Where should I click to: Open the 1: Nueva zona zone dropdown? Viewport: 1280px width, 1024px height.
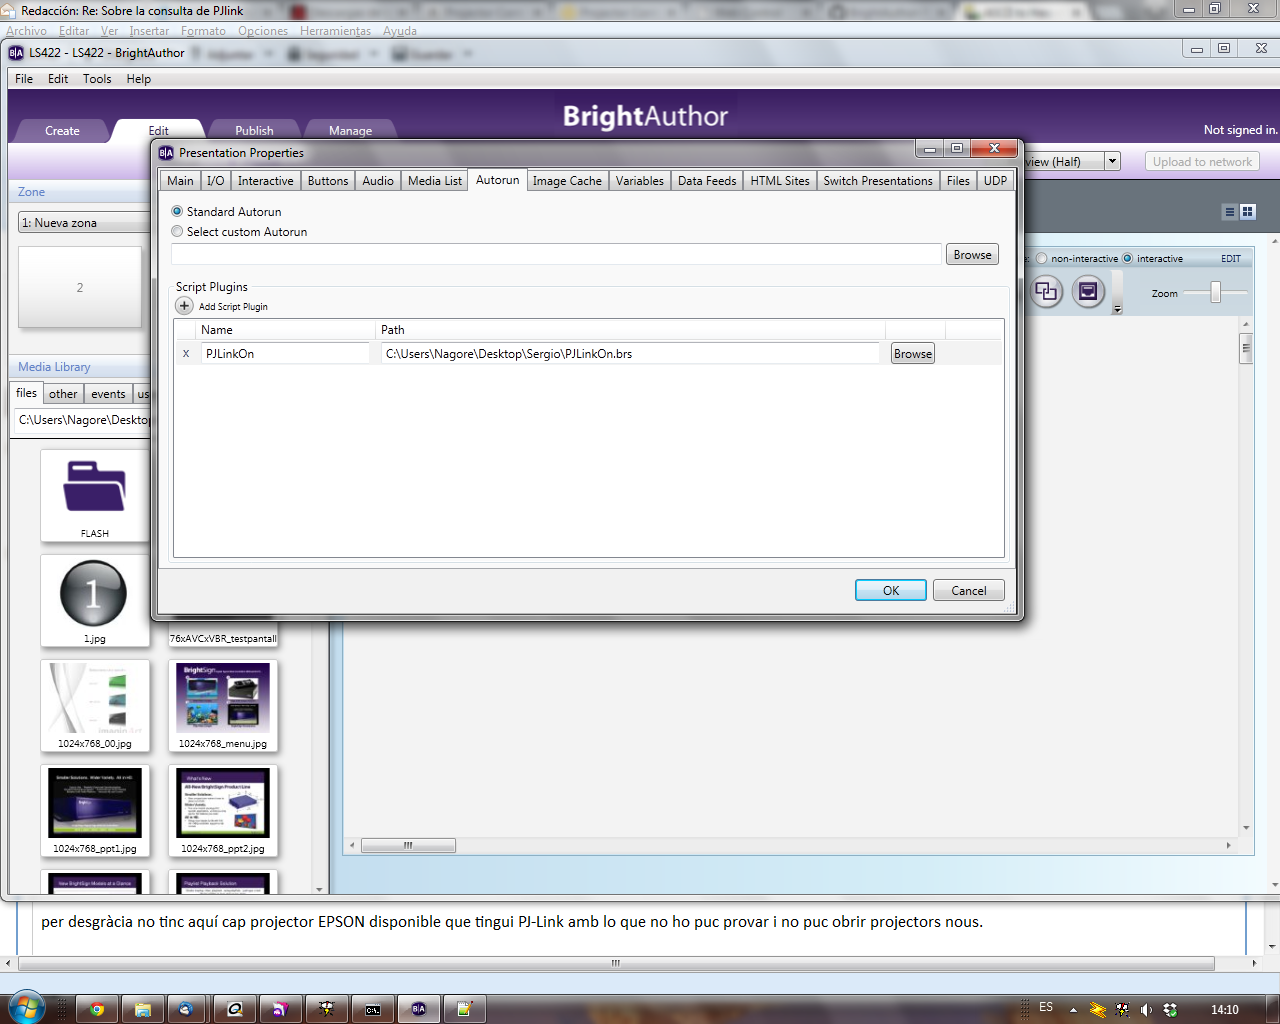84,222
